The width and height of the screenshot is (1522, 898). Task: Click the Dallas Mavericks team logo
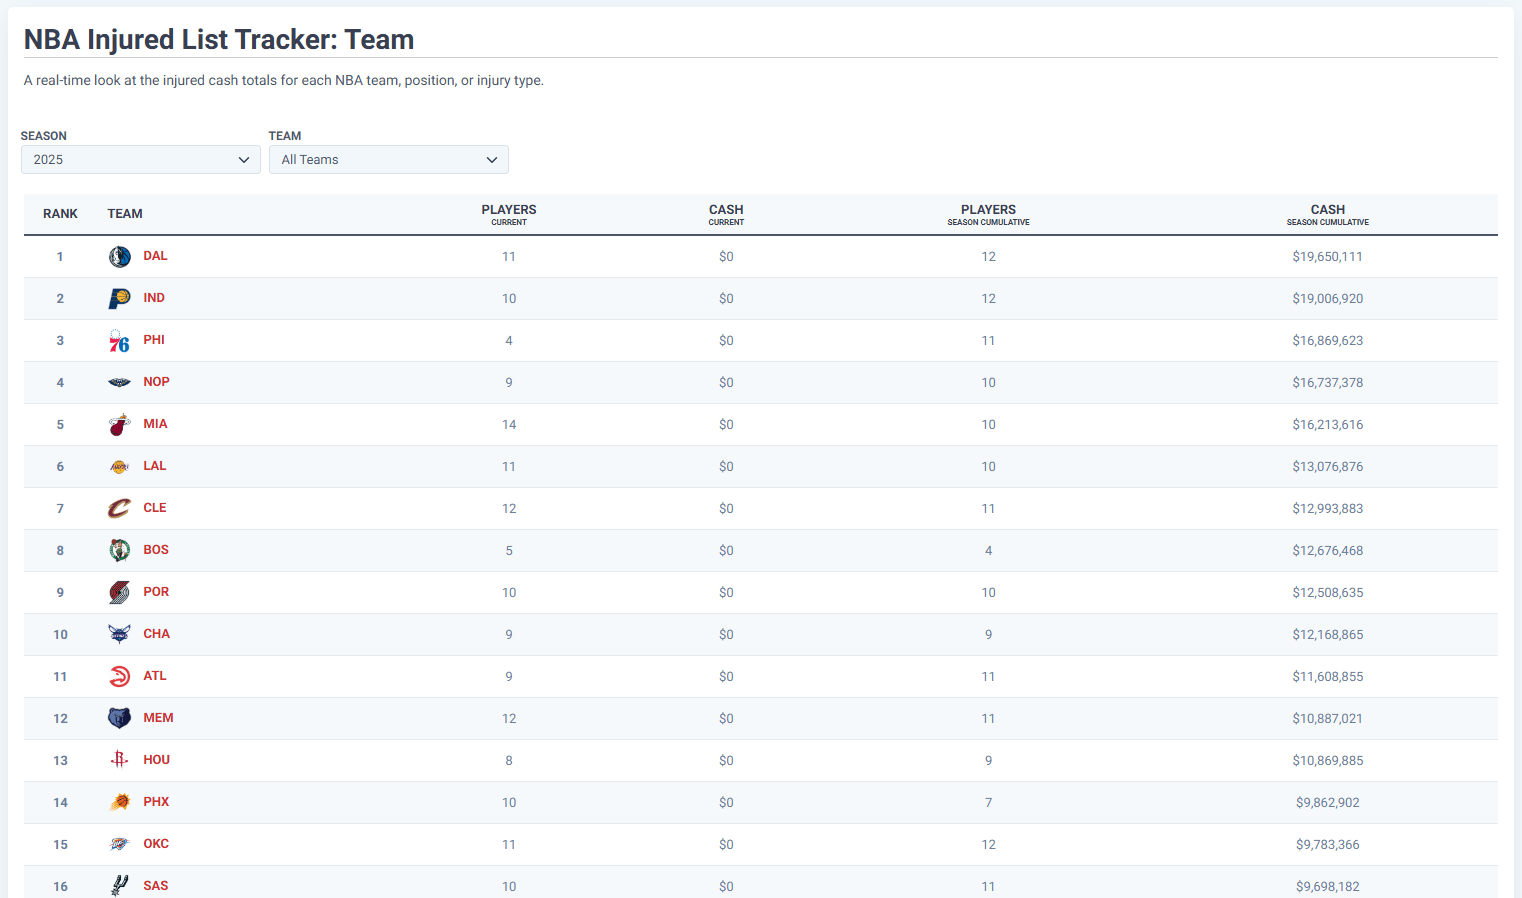click(x=119, y=257)
